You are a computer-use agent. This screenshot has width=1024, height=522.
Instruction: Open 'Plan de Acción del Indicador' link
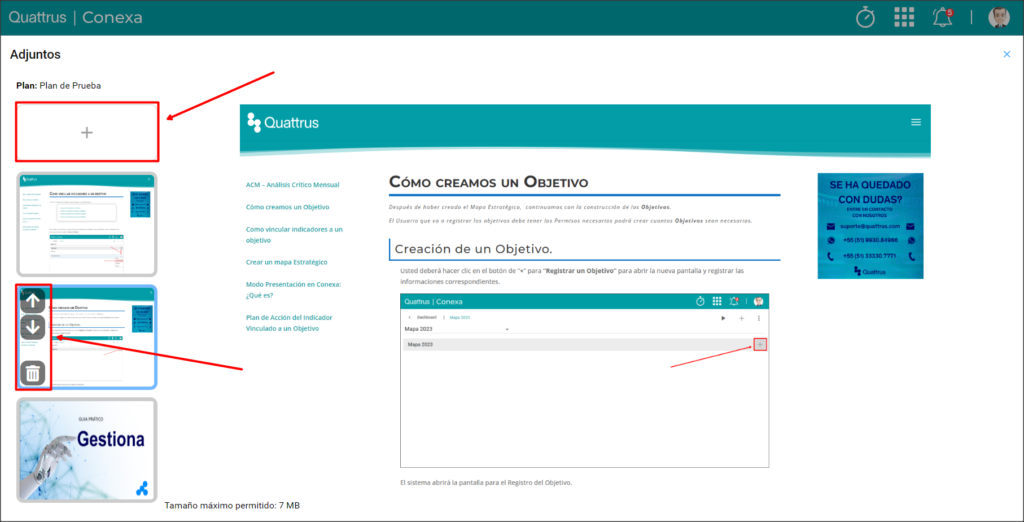click(291, 323)
